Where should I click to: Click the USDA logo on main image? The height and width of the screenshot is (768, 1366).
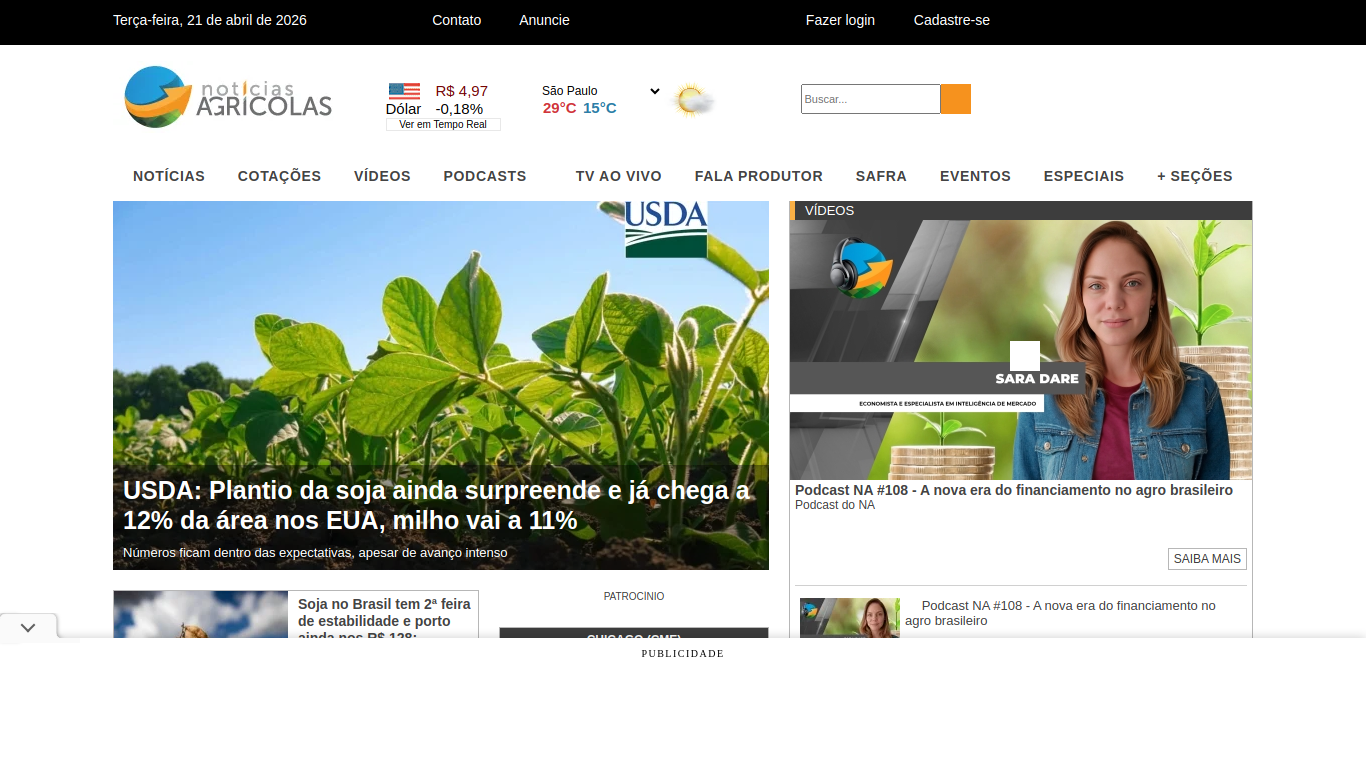pos(666,229)
